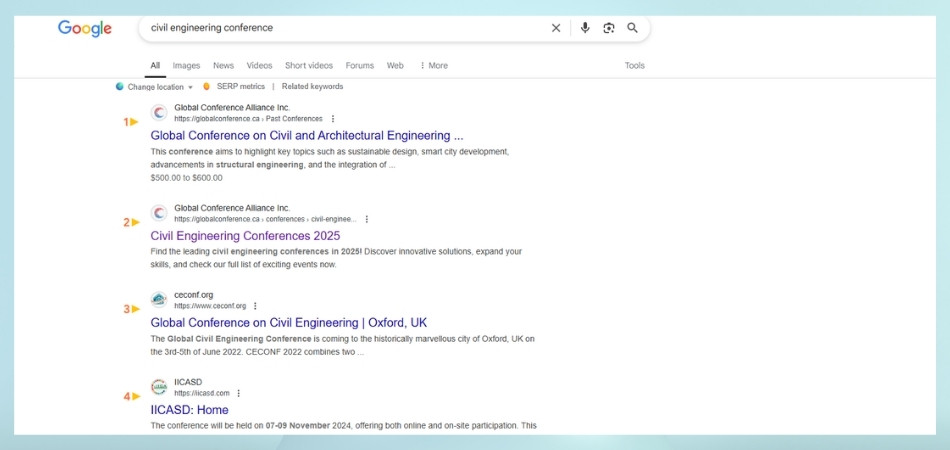Screen dimensions: 950x450
Task: Open the IICASD: Home result
Action: tap(189, 410)
